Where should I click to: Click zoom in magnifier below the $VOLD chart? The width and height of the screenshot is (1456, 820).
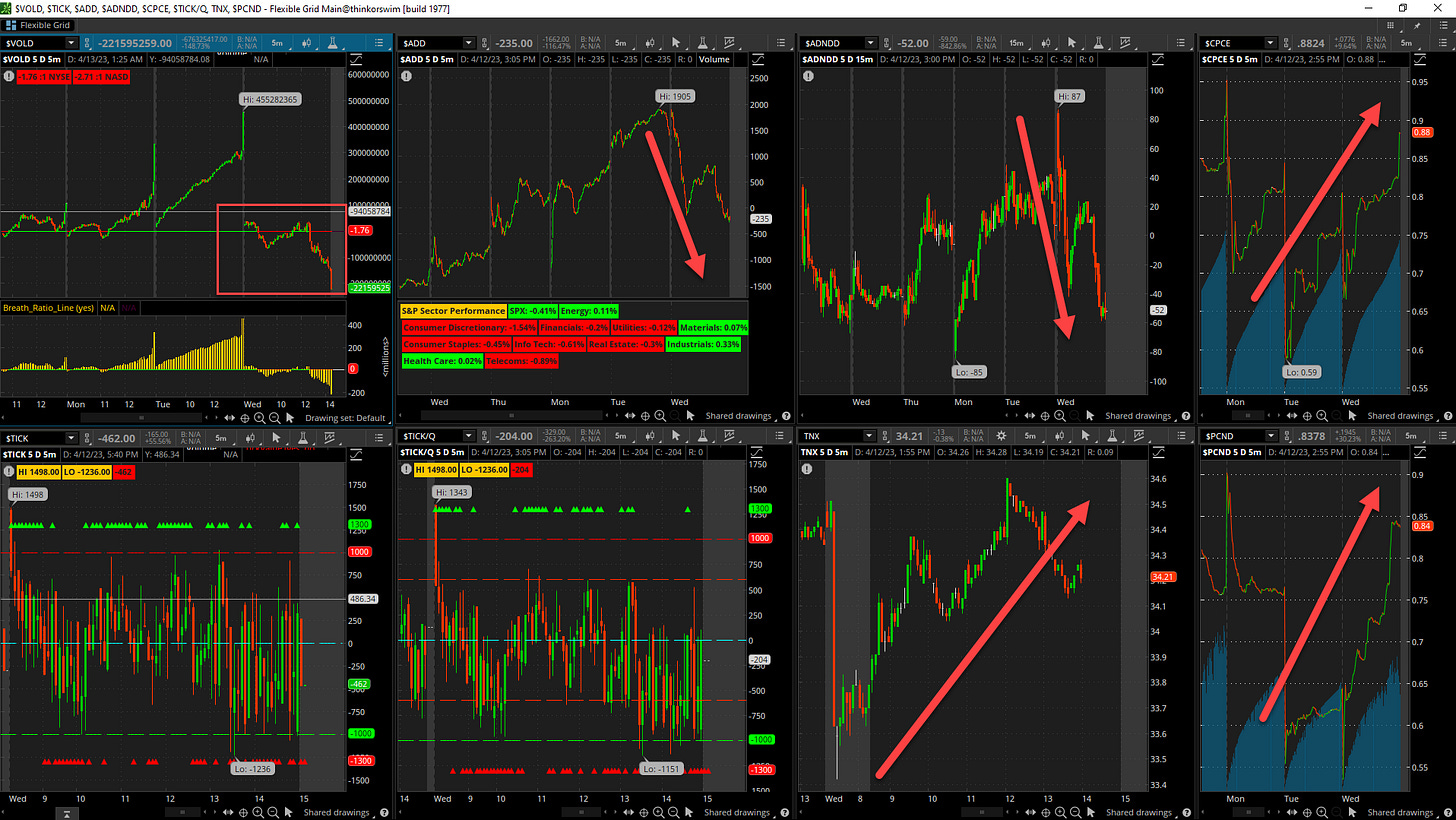(259, 417)
